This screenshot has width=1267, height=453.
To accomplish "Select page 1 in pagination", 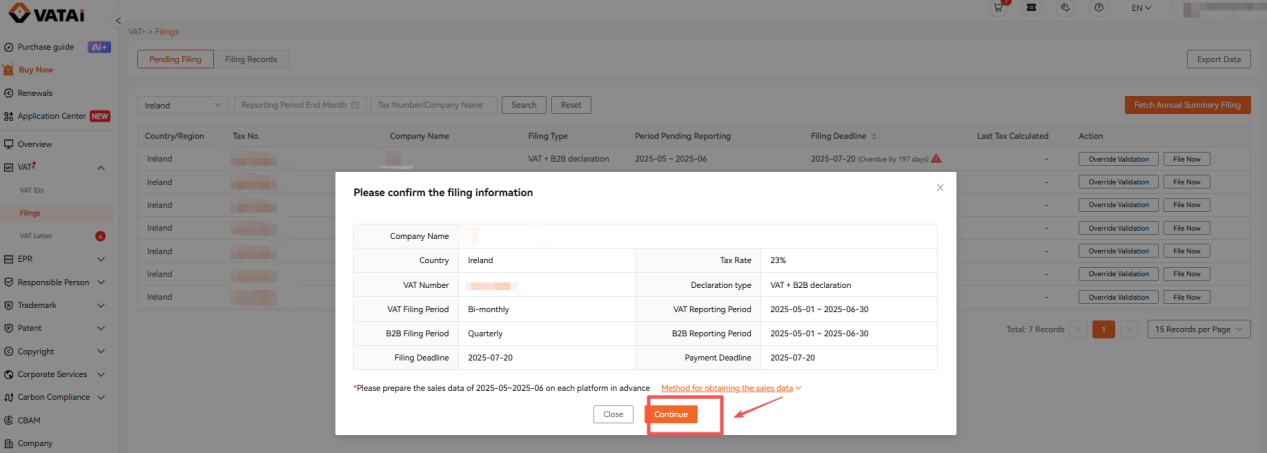I will coord(1104,328).
